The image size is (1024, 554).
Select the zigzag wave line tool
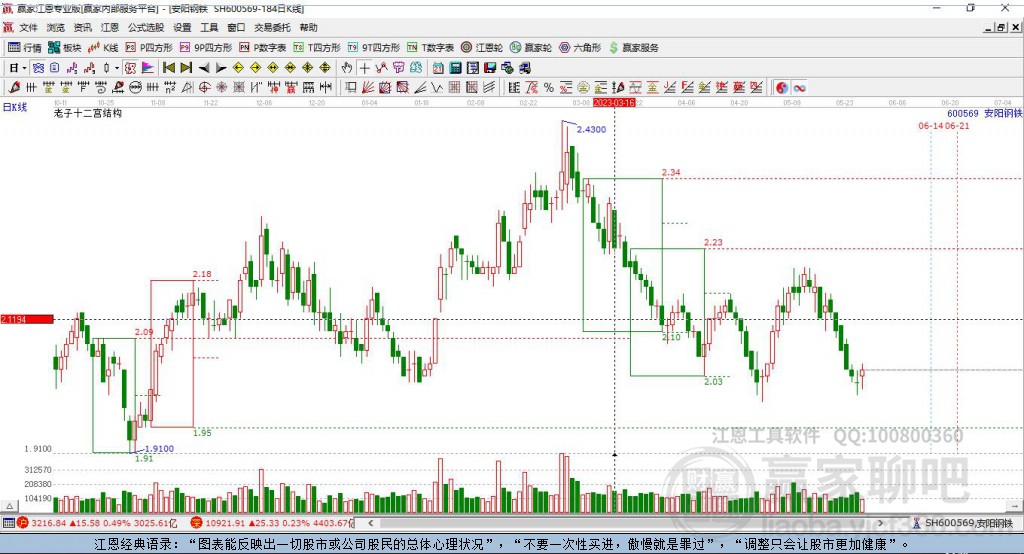point(437,88)
